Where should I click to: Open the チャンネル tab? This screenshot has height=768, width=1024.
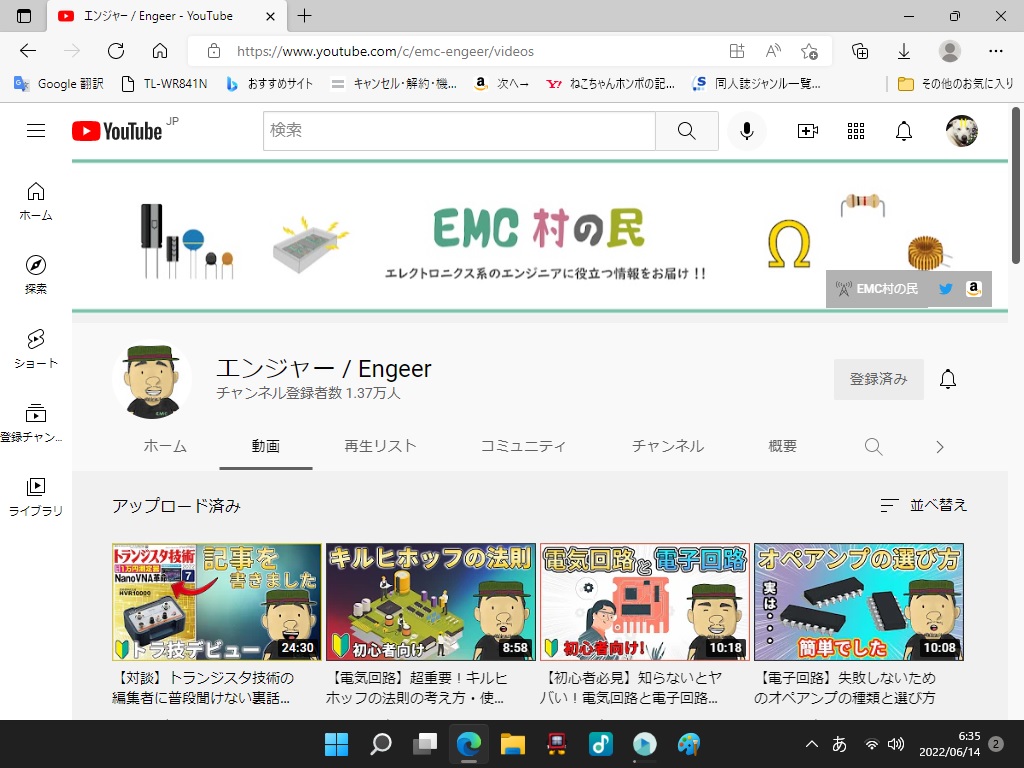pos(667,446)
